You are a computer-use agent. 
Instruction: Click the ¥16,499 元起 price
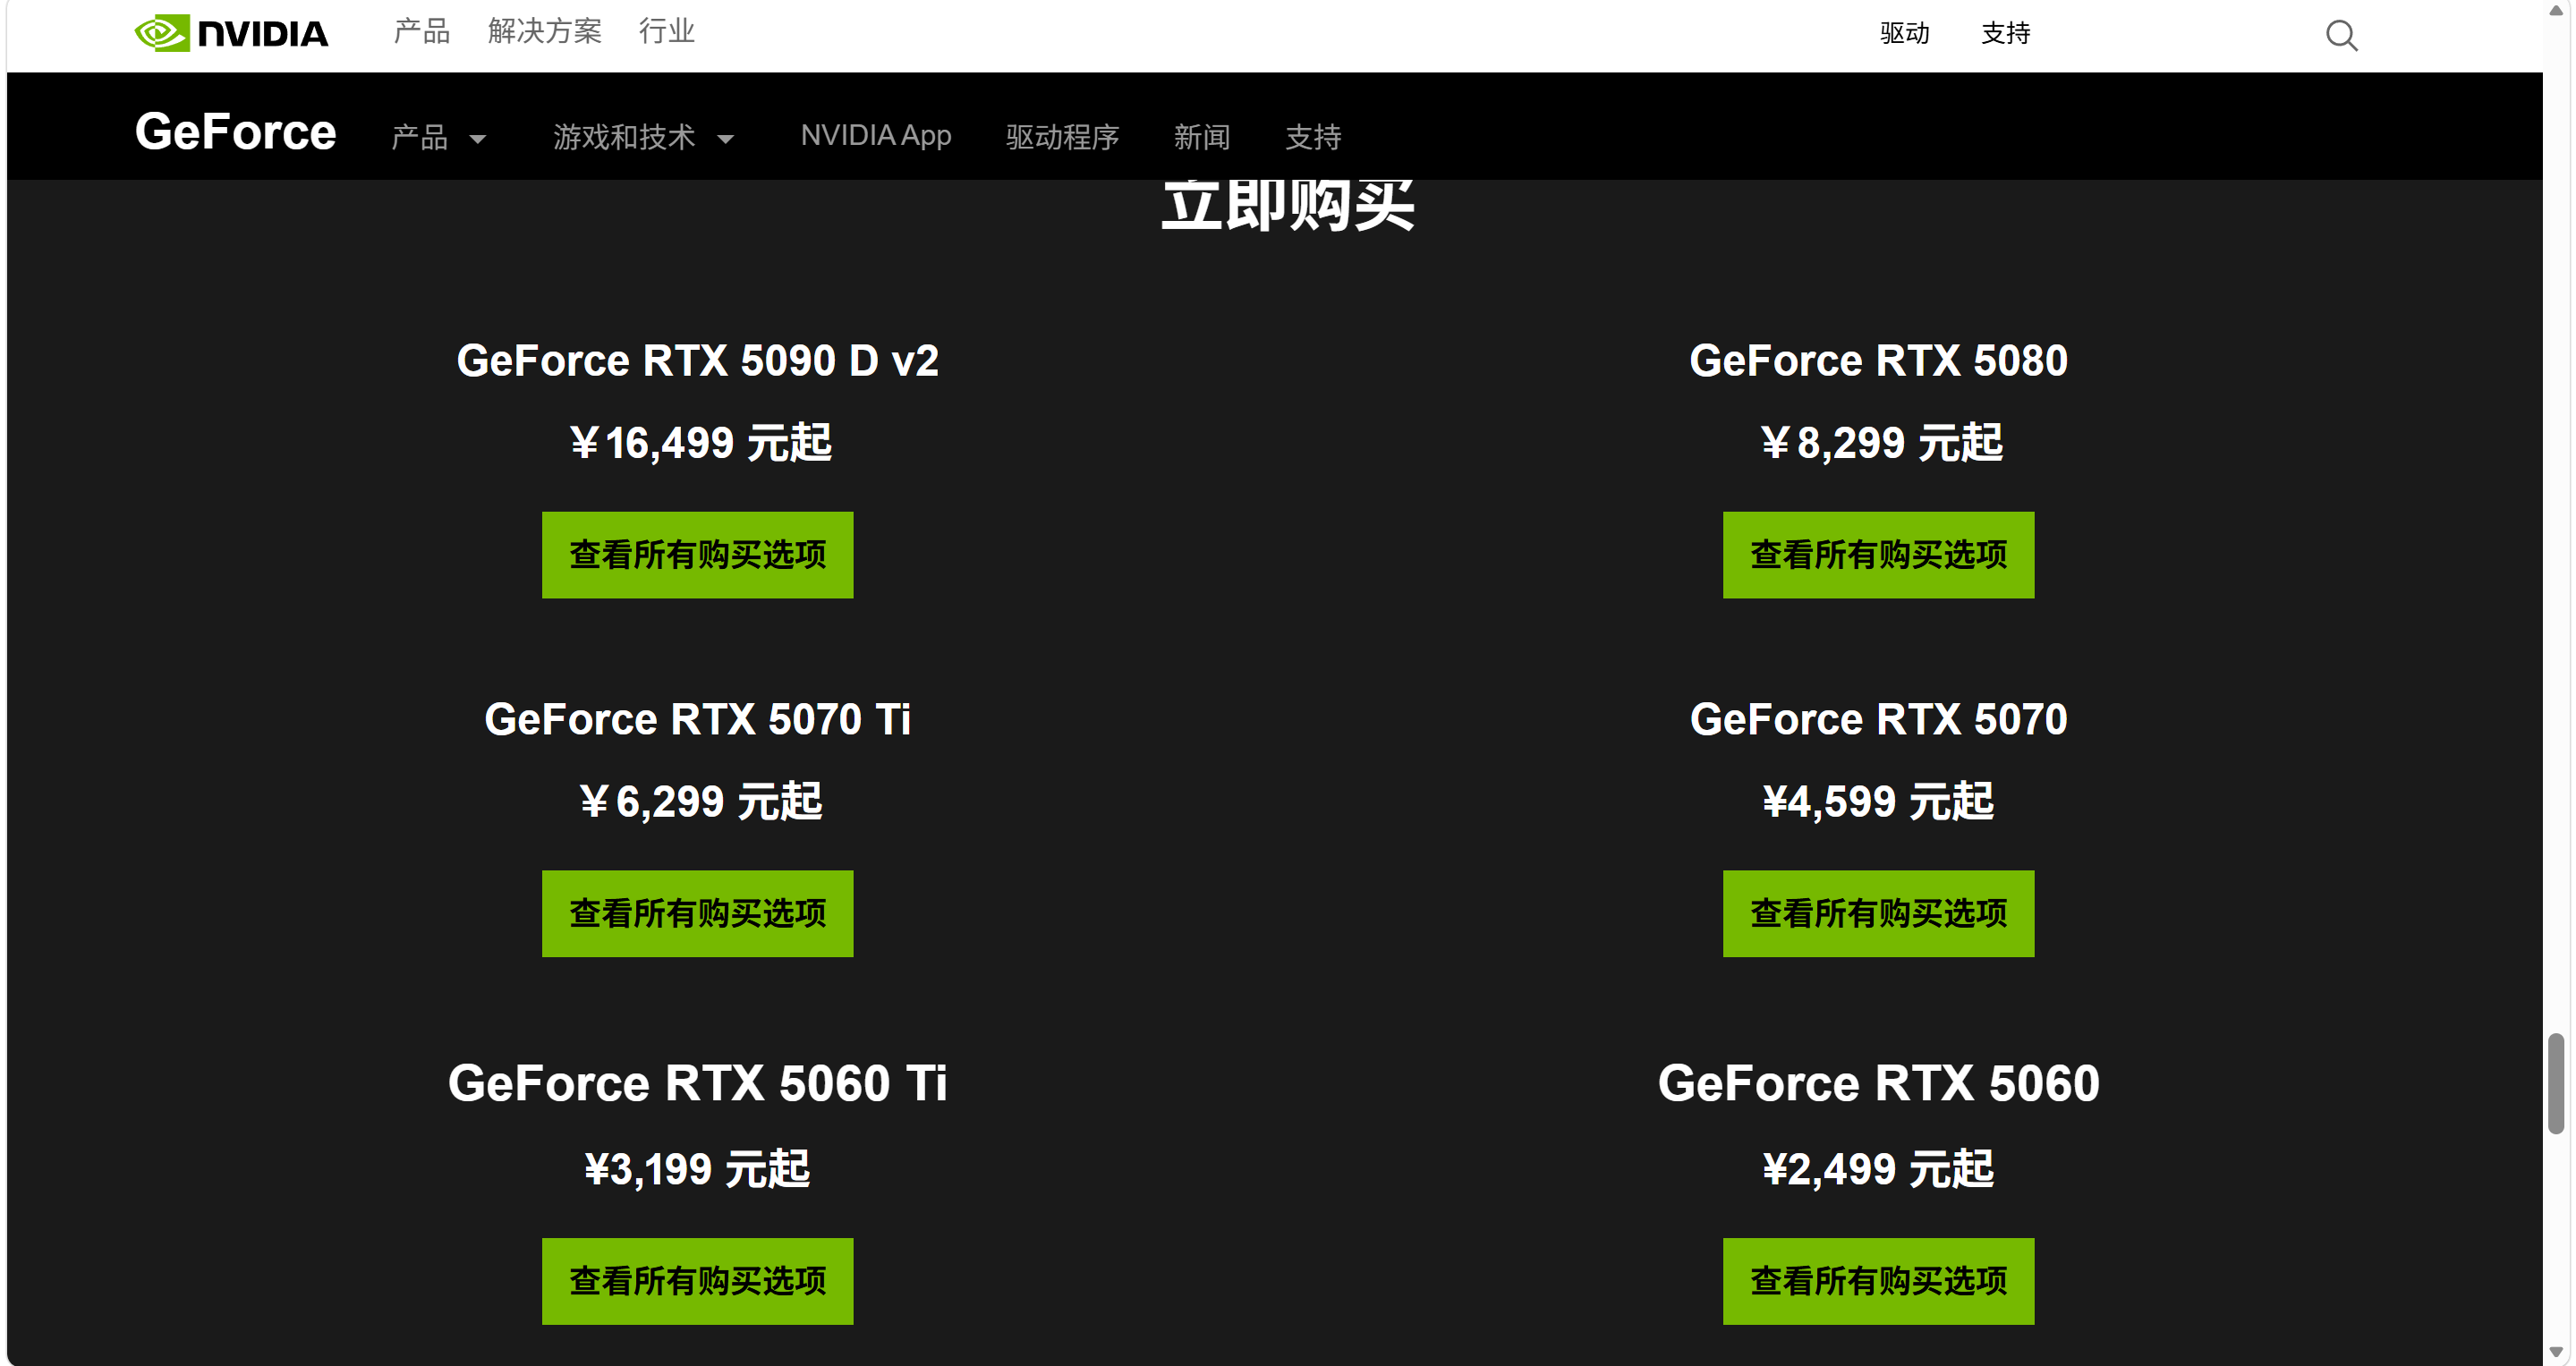click(700, 443)
